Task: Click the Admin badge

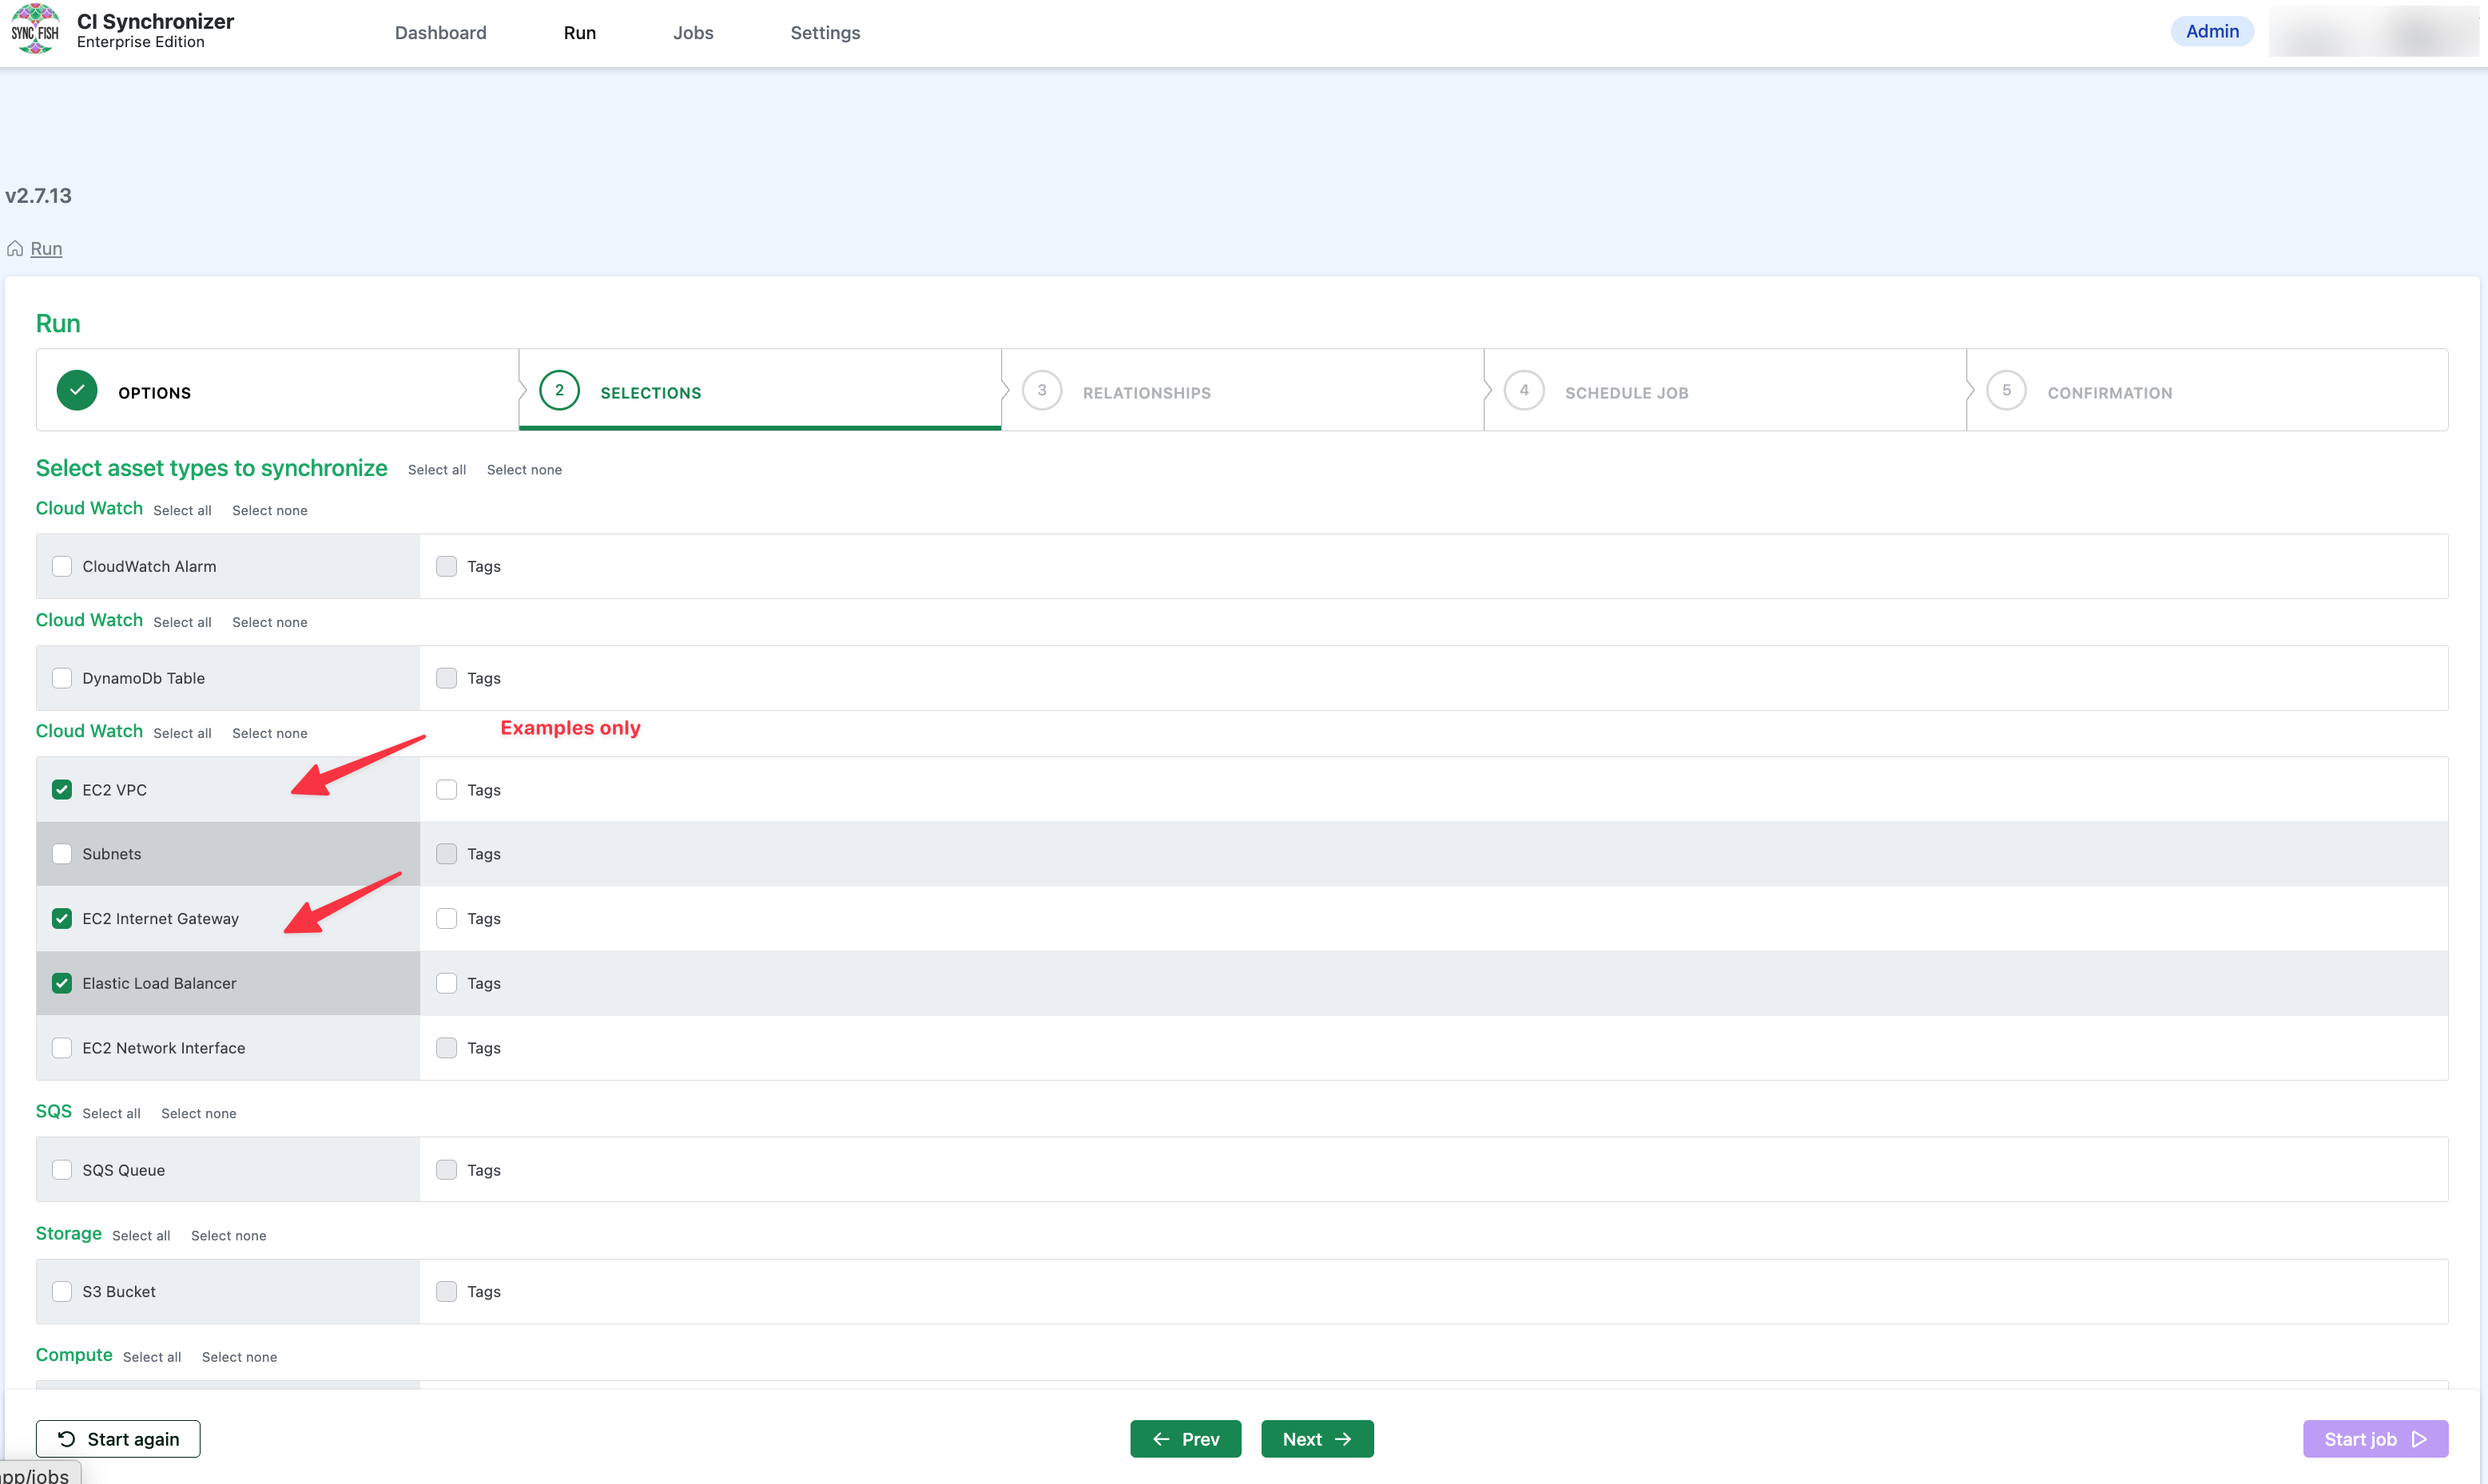Action: 2212,32
